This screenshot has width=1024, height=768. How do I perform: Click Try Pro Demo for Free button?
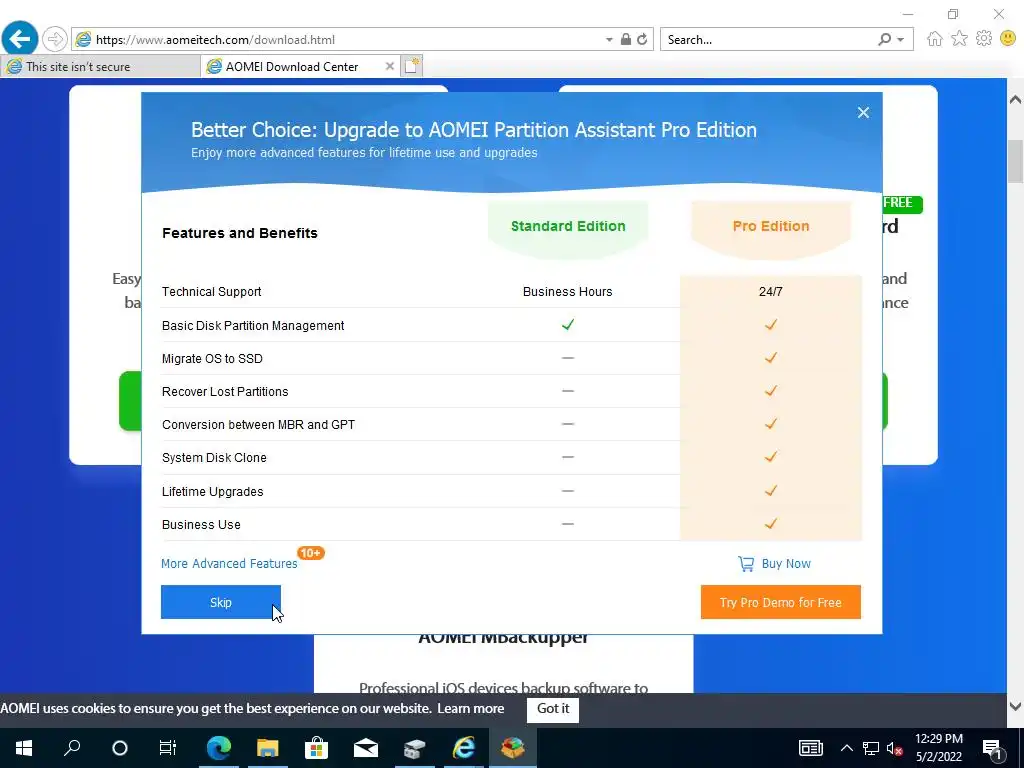[780, 602]
